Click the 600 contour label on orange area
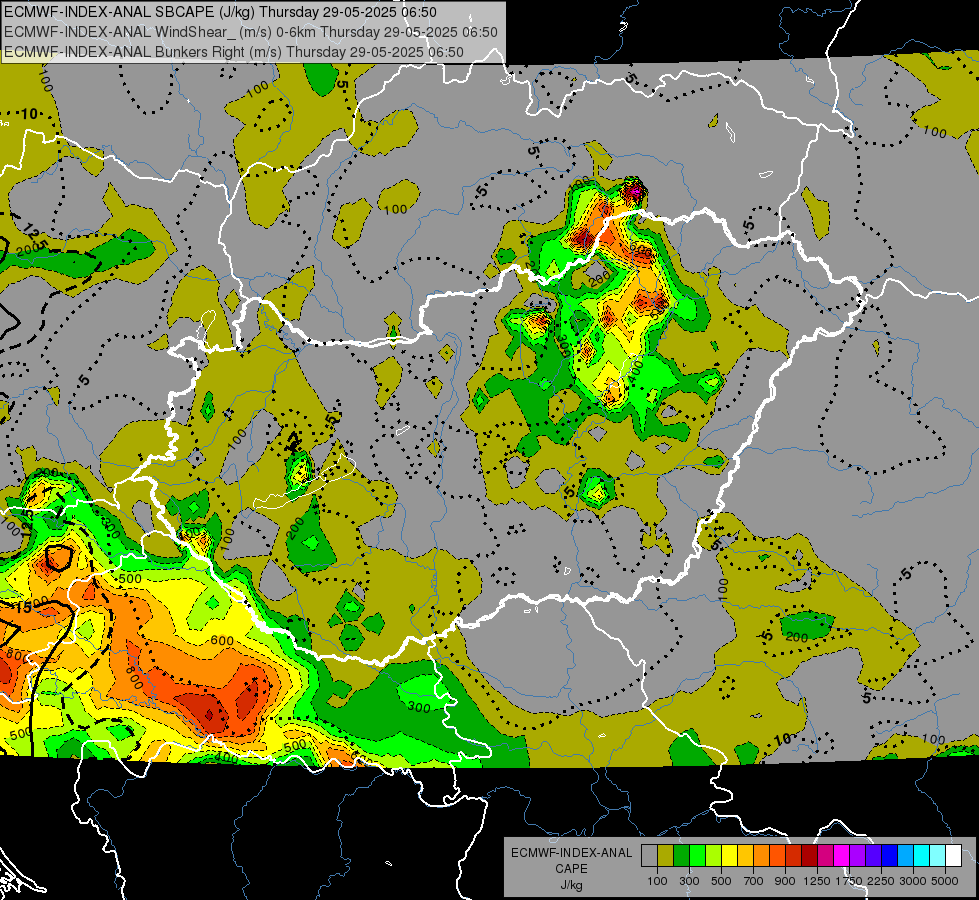The width and height of the screenshot is (979, 900). click(x=222, y=640)
